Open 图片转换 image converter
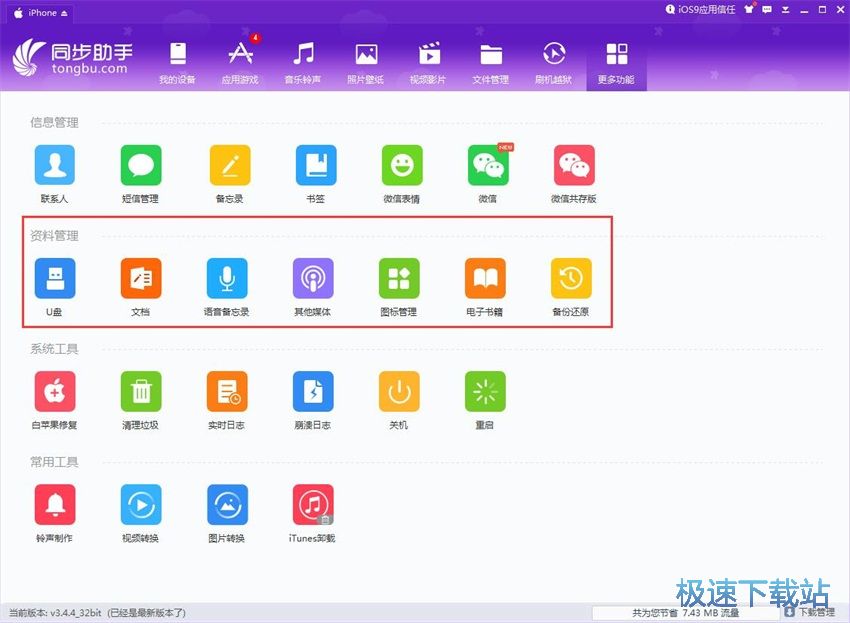This screenshot has height=623, width=850. point(227,504)
